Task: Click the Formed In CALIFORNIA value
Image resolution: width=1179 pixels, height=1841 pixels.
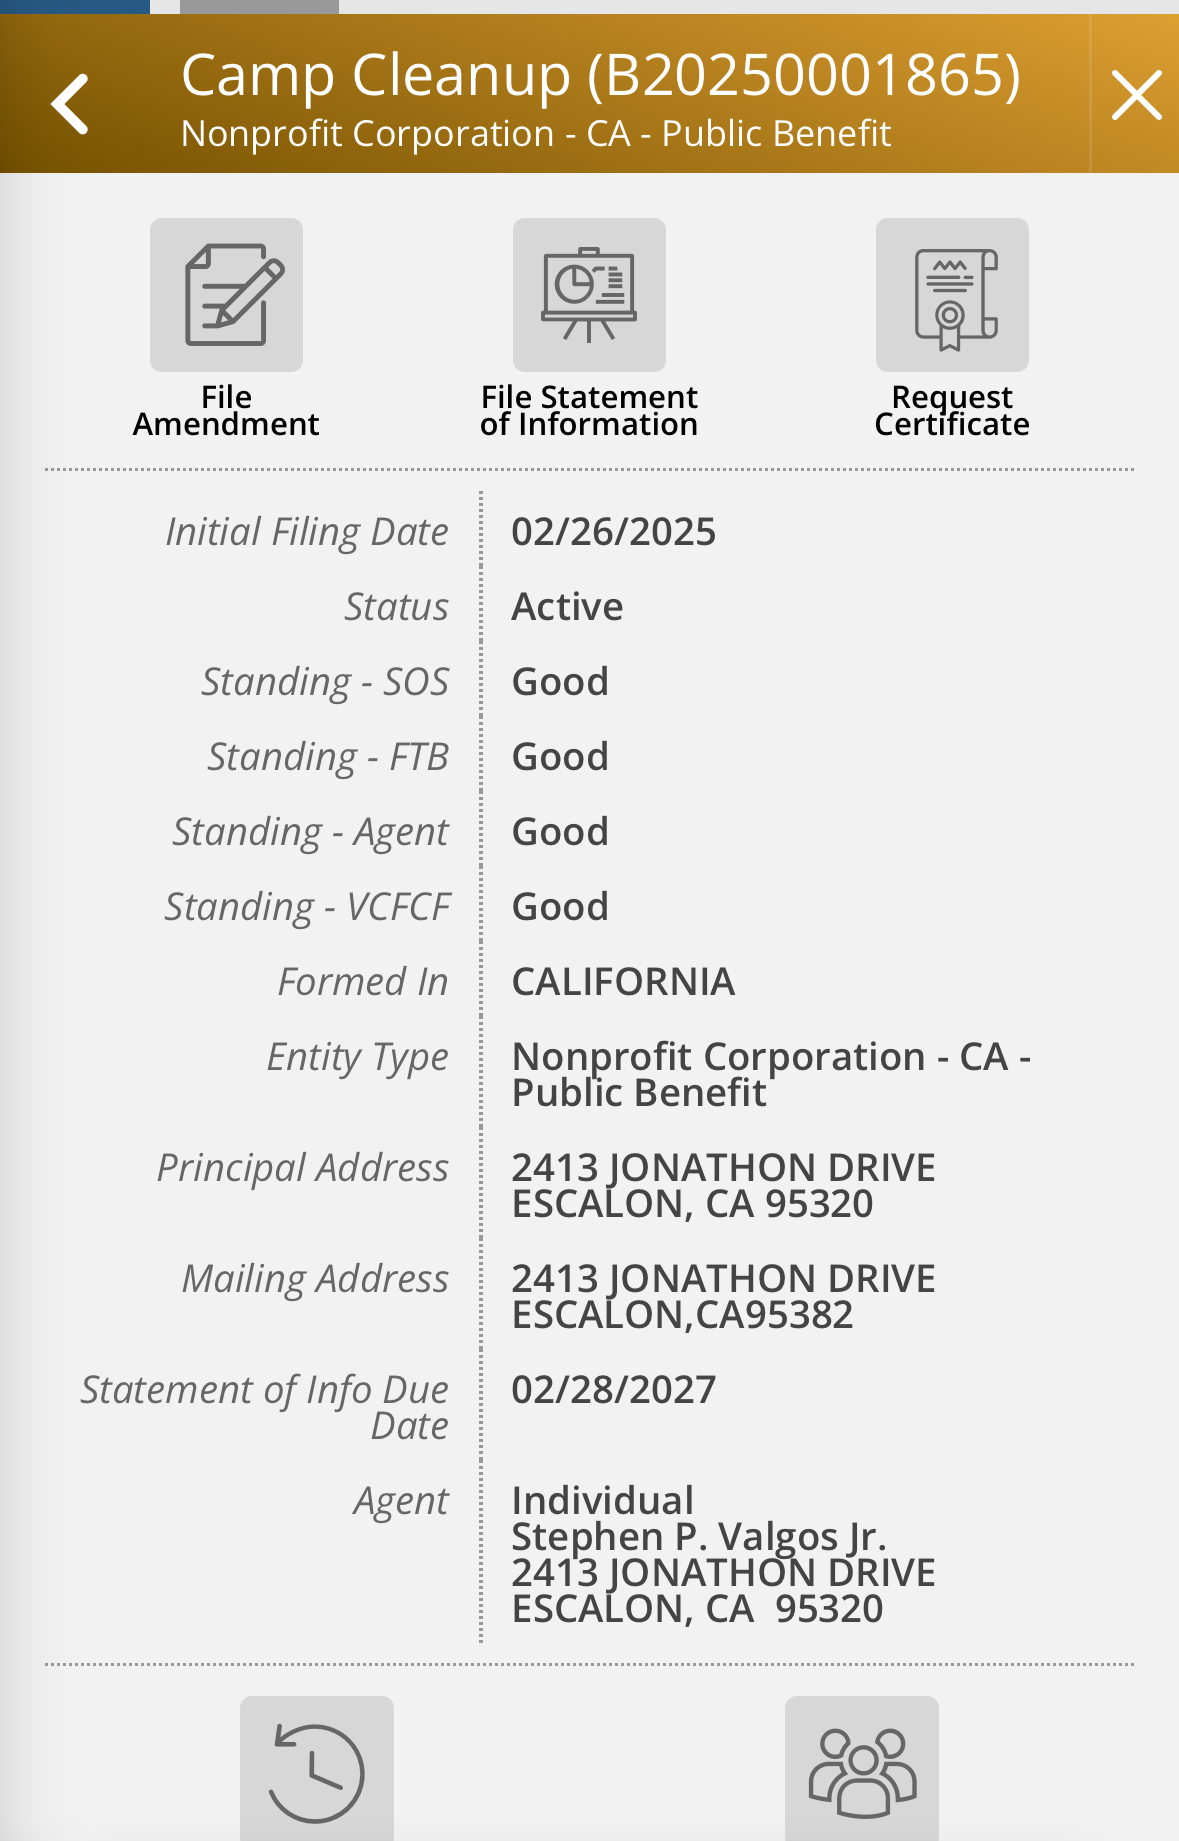Action: (x=623, y=982)
